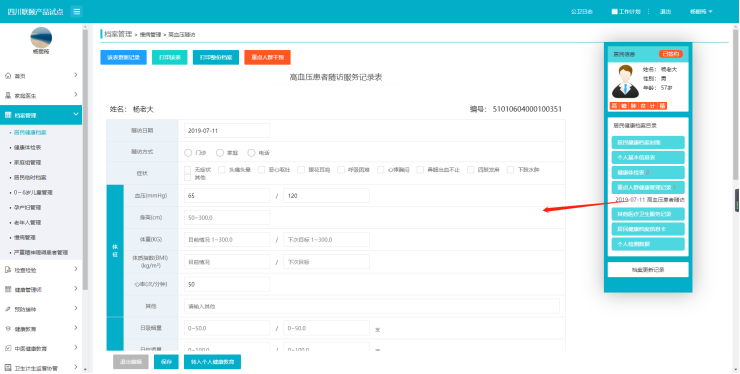The image size is (740, 374).
Task: Open 健康体检表 submenu item
Action: point(27,148)
